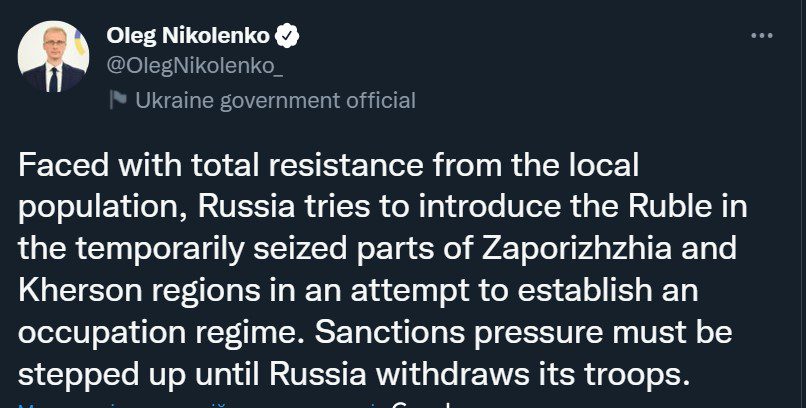Click the word temporarily in the tweet
Screen dimensions: 806x408
tap(159, 250)
